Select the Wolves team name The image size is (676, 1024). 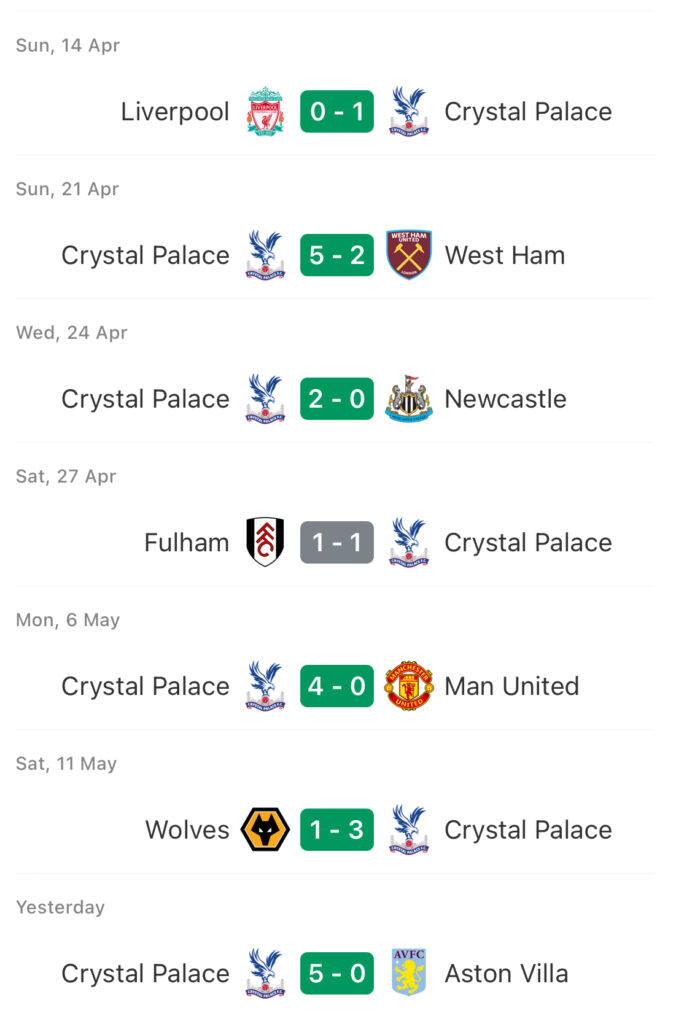click(187, 830)
